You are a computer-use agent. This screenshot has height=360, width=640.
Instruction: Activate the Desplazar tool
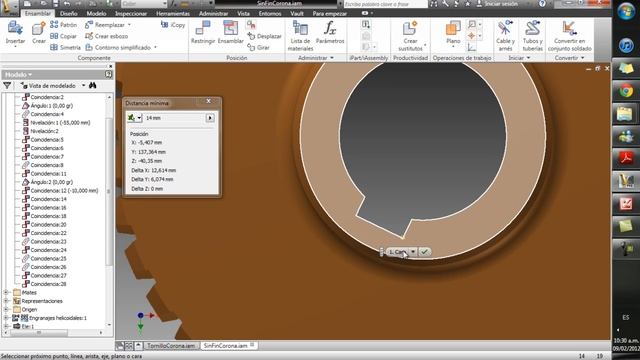point(264,36)
